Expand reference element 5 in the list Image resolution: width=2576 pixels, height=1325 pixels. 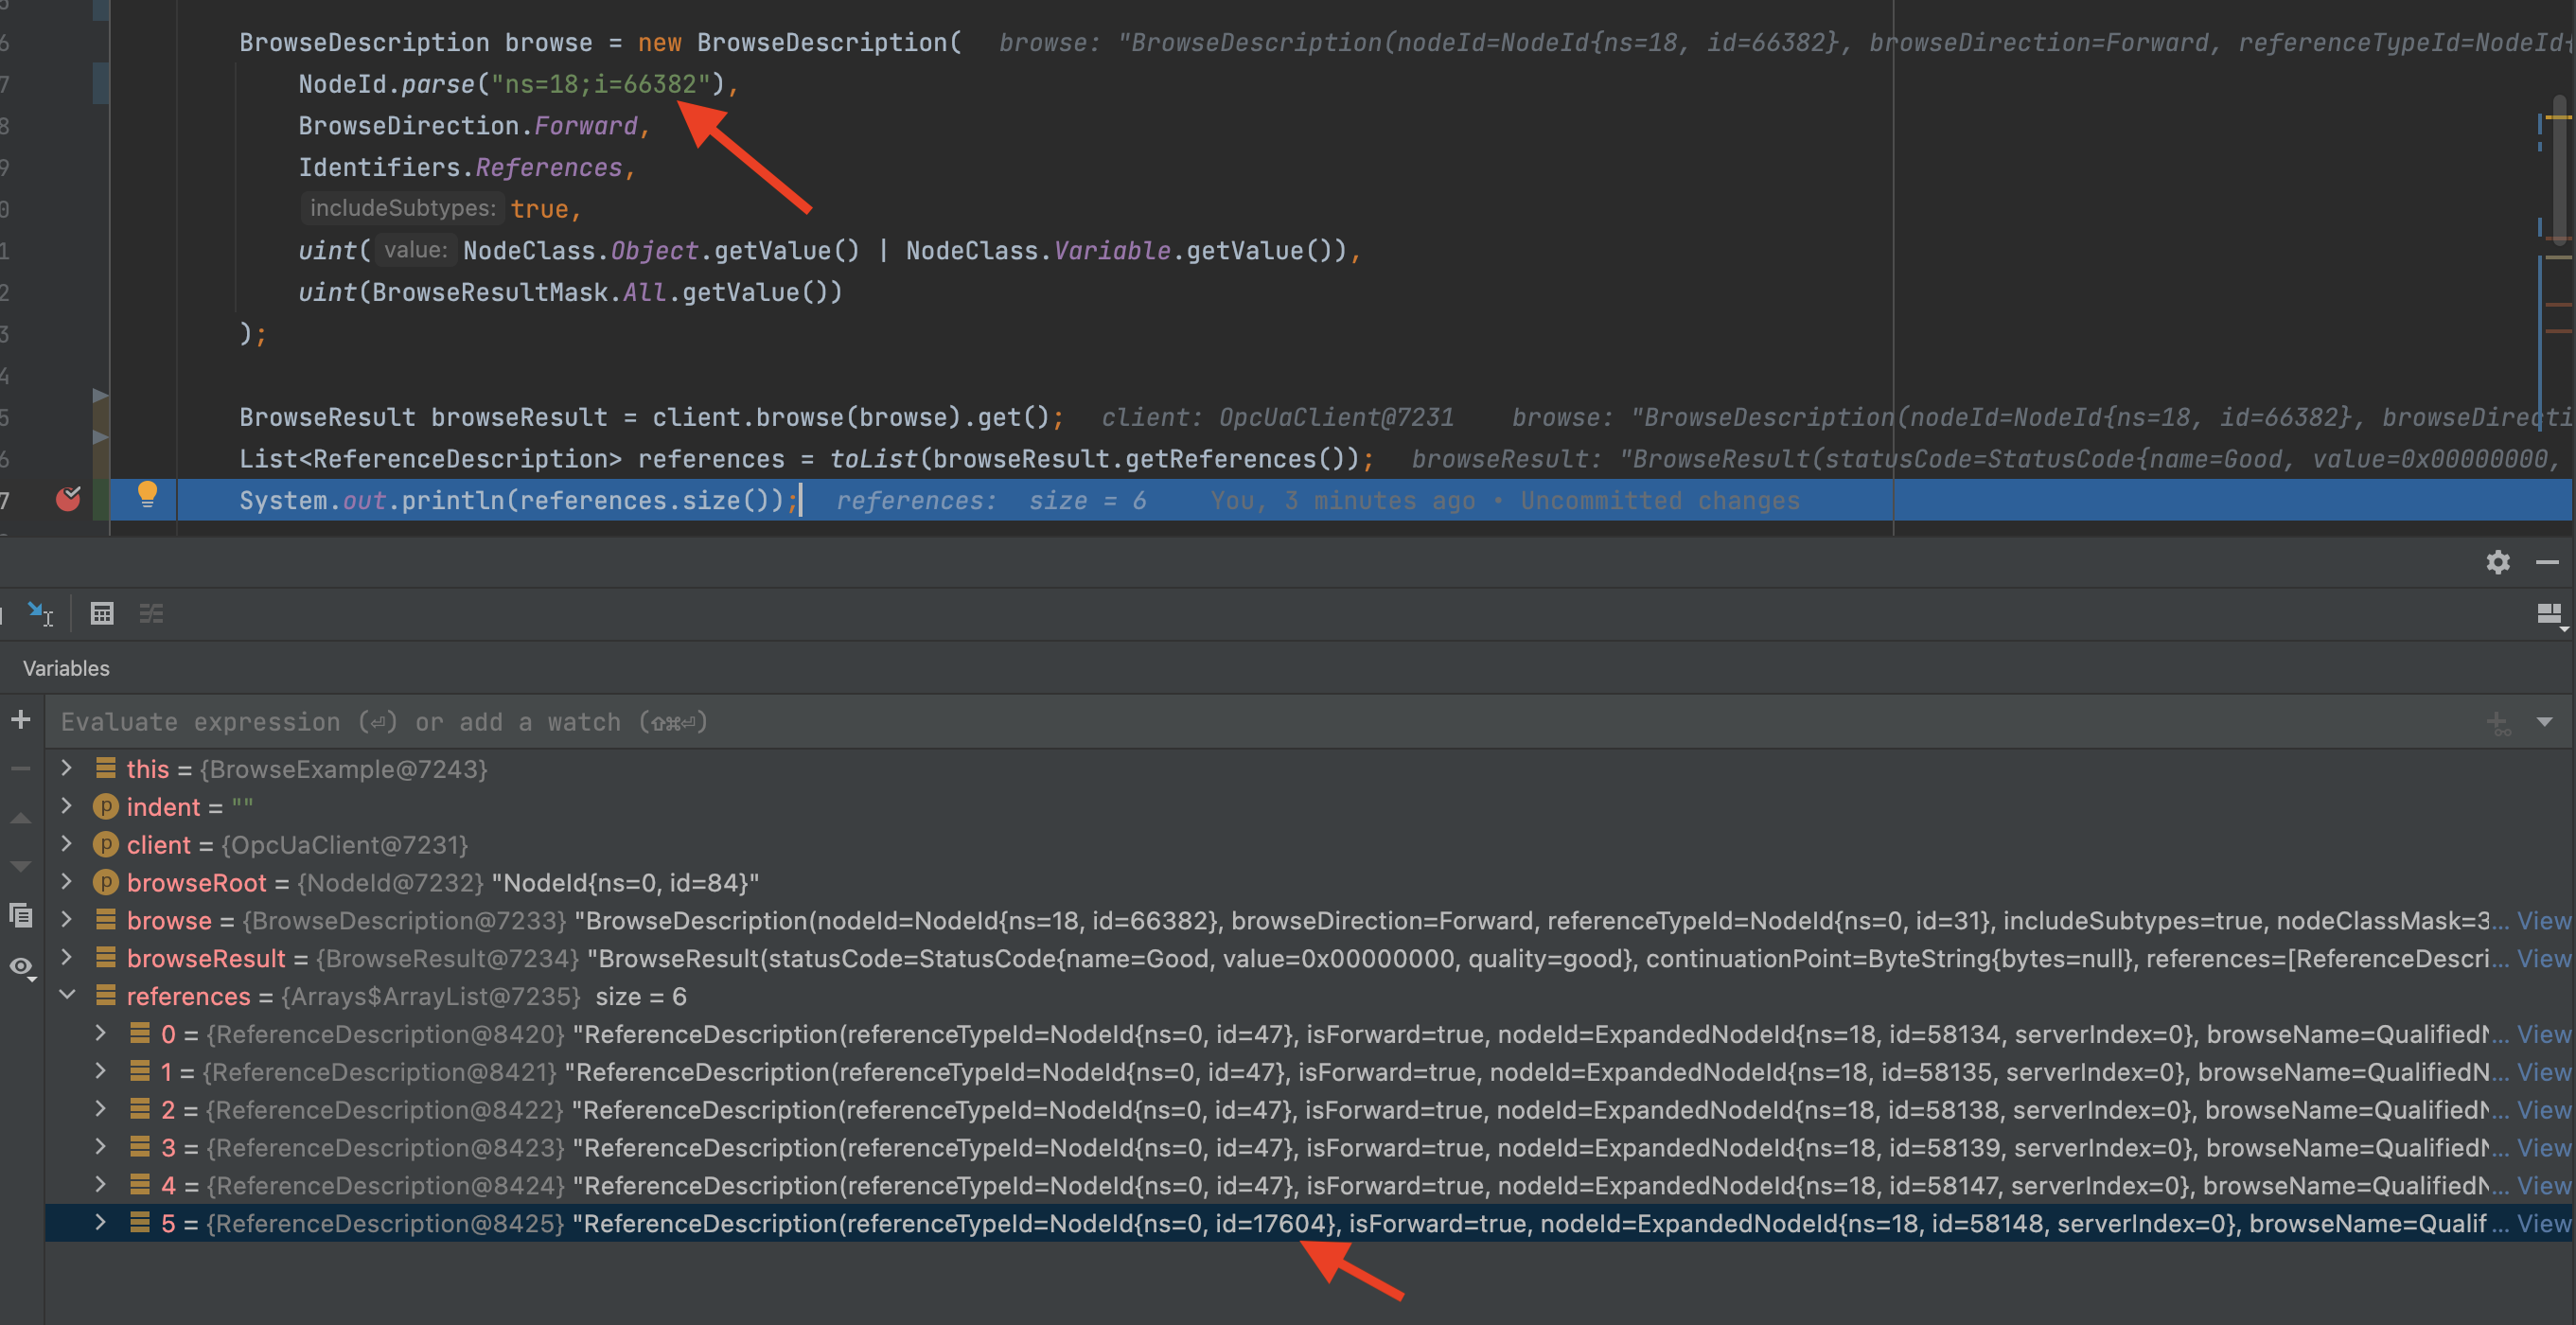tap(101, 1222)
